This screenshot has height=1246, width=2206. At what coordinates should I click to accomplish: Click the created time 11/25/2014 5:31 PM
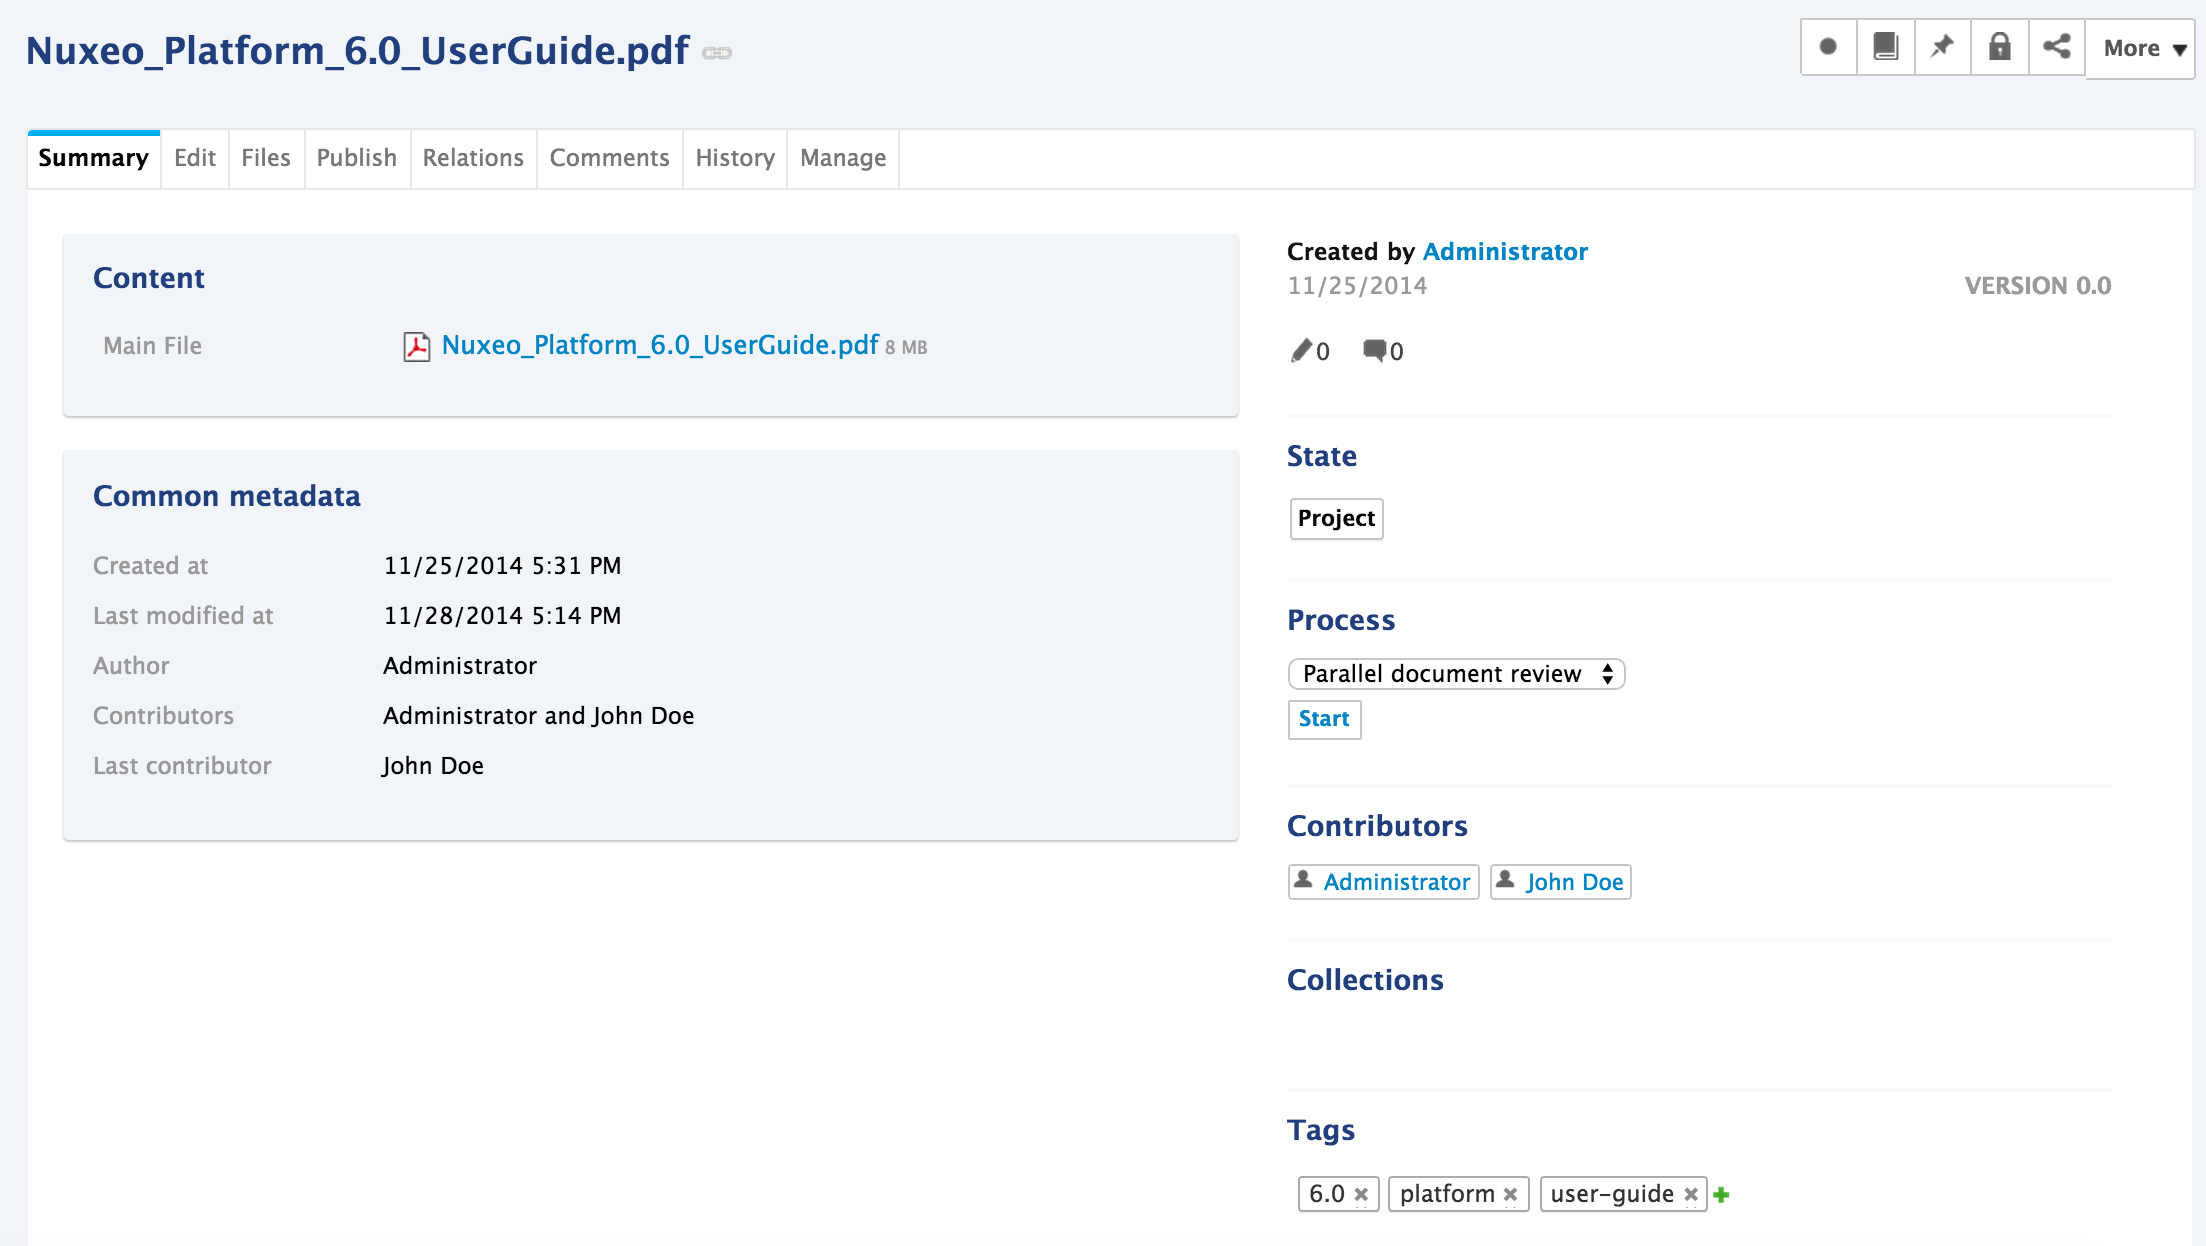[x=502, y=566]
